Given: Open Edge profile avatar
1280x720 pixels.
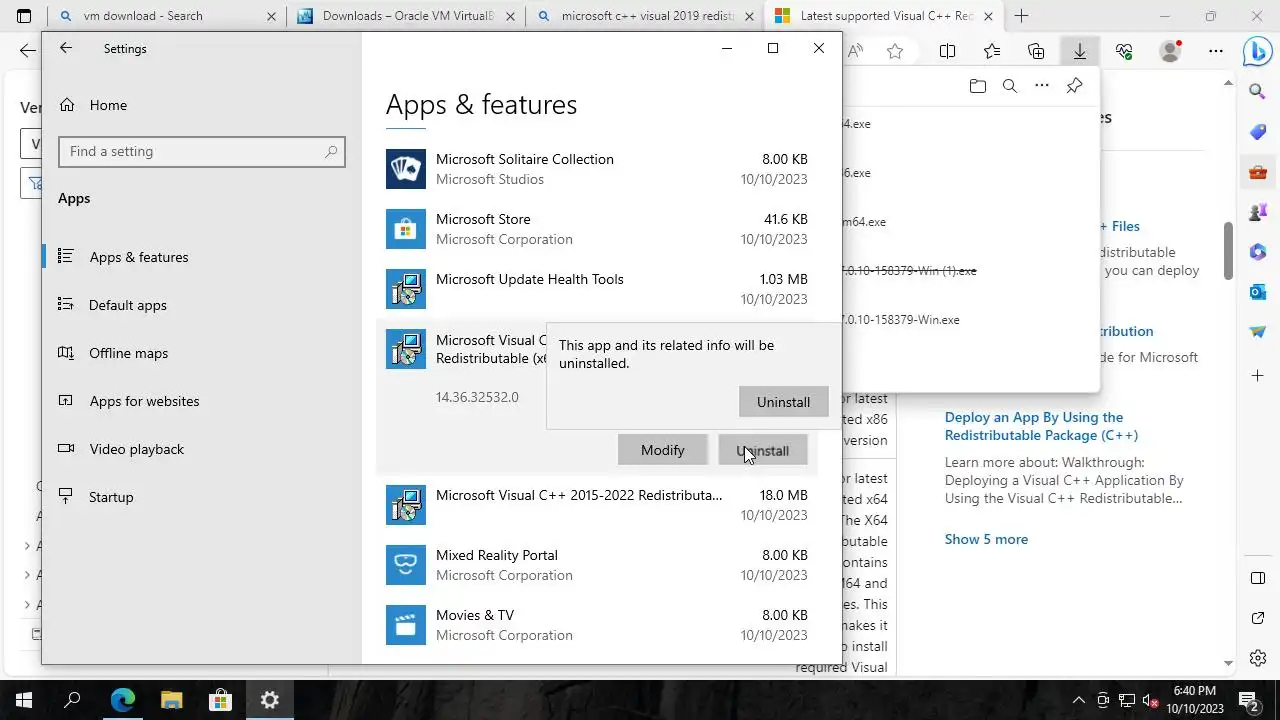Looking at the screenshot, I should coord(1169,51).
